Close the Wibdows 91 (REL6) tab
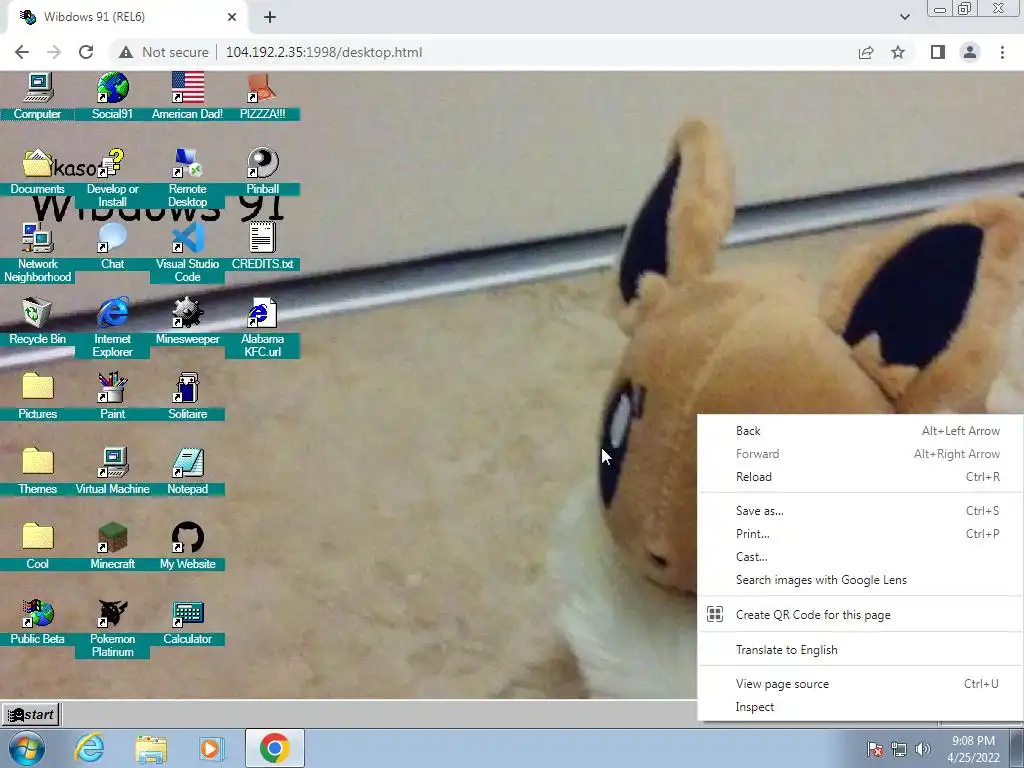The image size is (1024, 768). pyautogui.click(x=232, y=17)
